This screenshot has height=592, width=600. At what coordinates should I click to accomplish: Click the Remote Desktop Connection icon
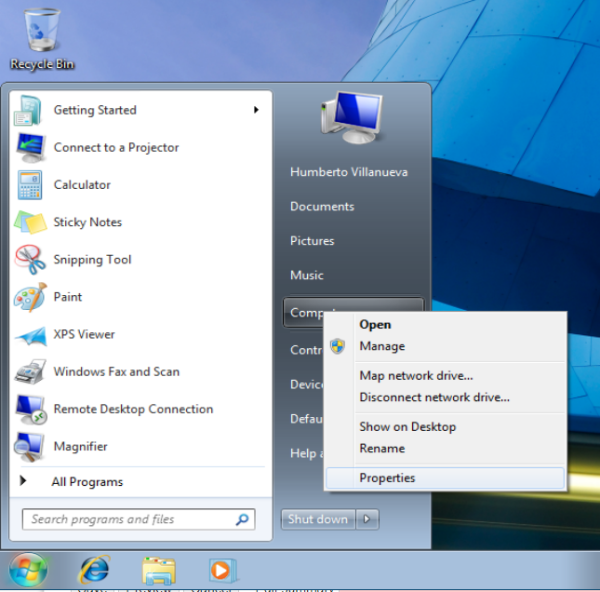point(31,409)
